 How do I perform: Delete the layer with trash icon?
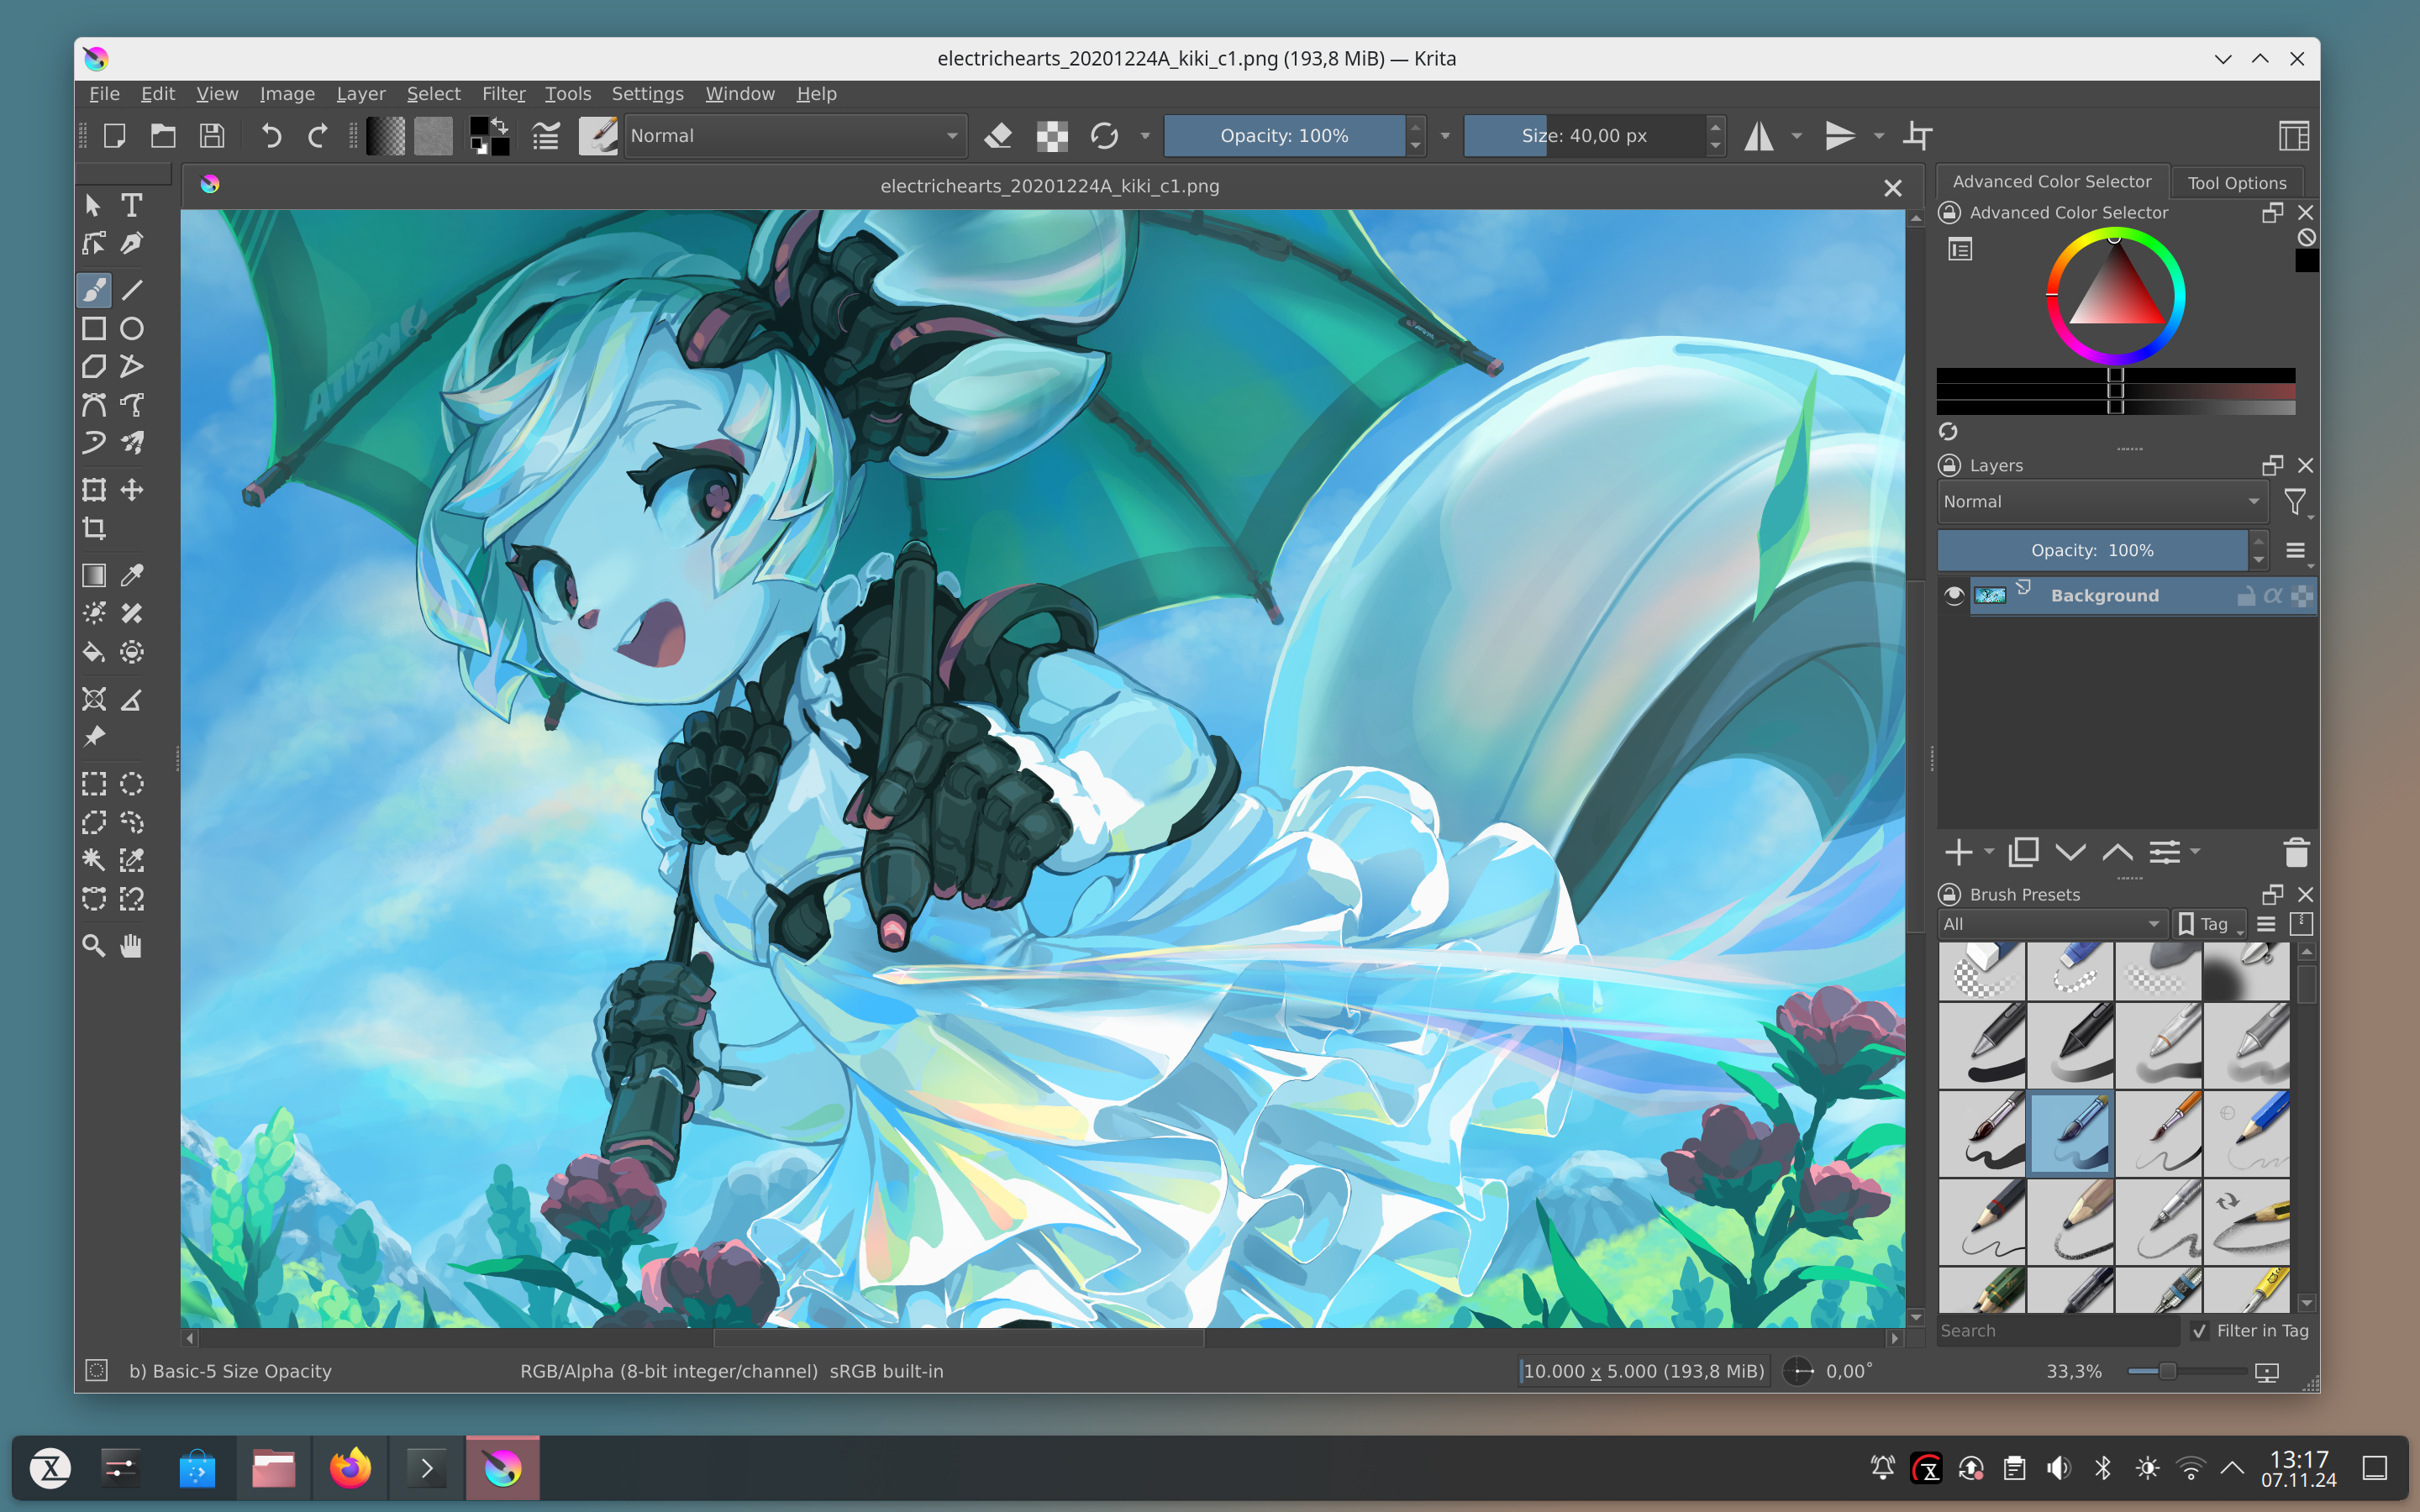(2297, 852)
